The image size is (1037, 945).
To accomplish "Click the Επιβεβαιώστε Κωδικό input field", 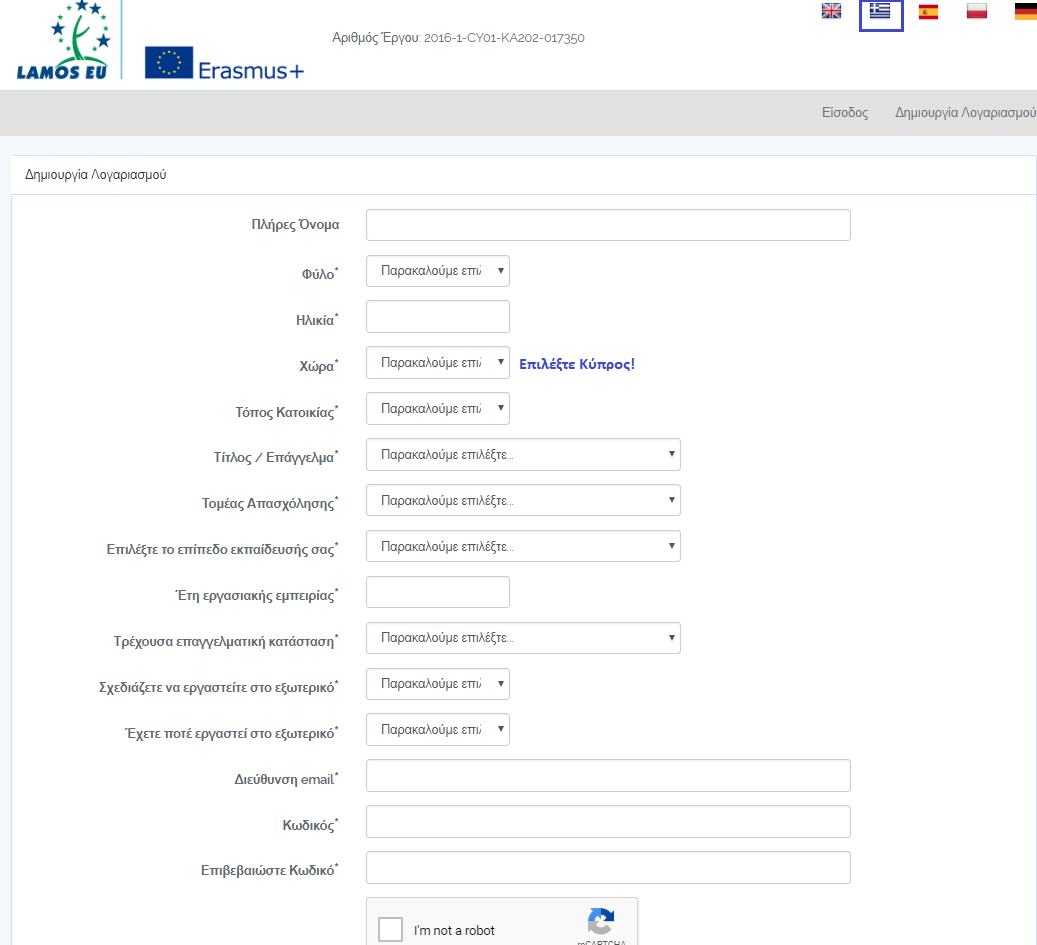I will (608, 868).
